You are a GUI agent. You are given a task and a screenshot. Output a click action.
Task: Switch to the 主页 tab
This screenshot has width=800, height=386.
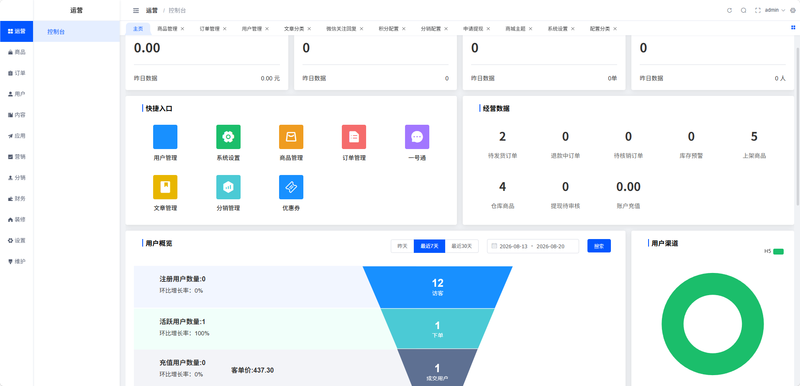138,29
